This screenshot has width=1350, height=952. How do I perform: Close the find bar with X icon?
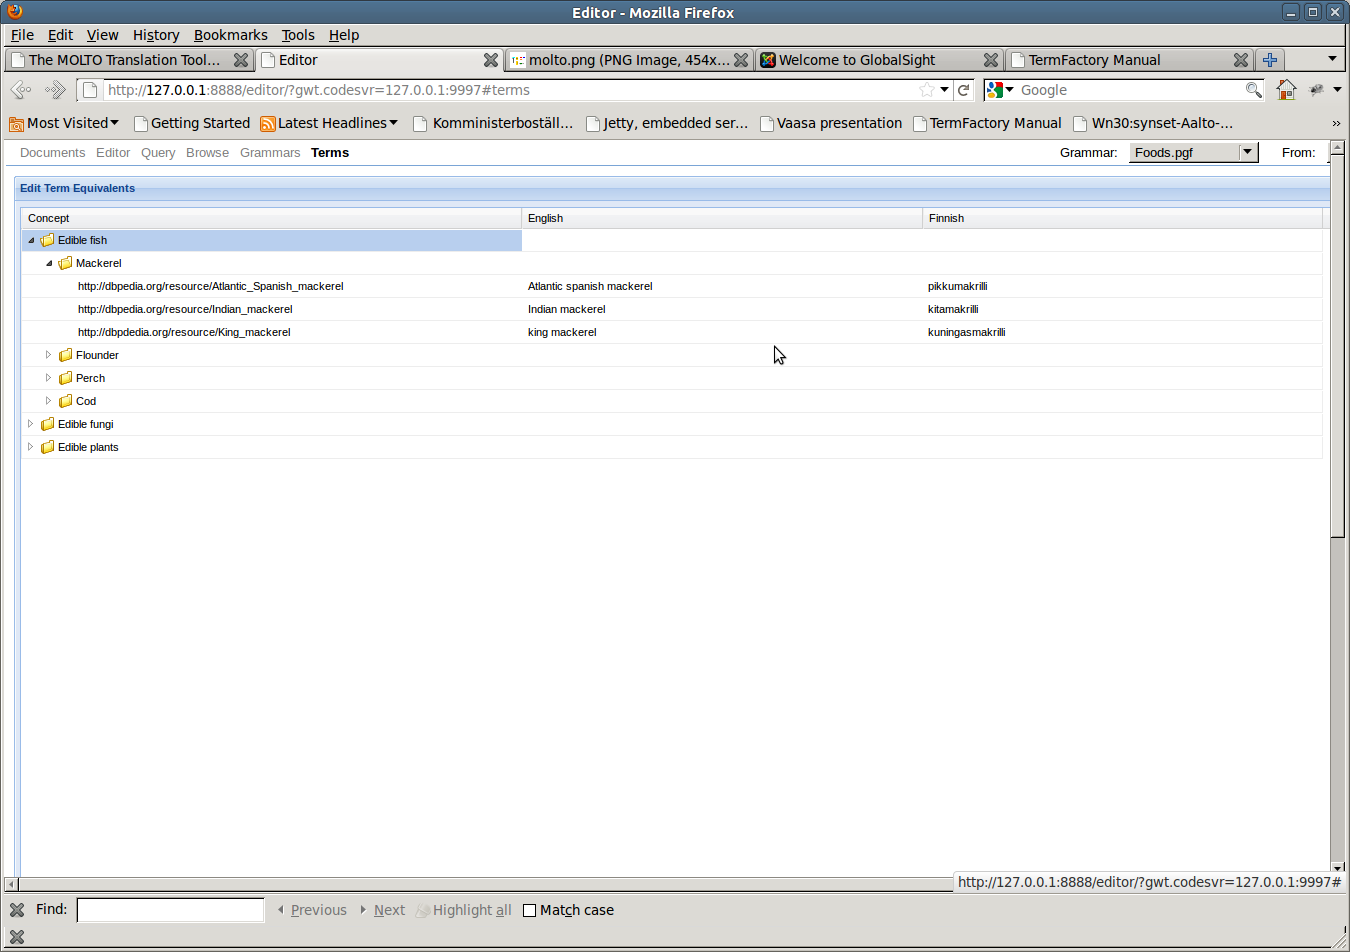tap(17, 910)
